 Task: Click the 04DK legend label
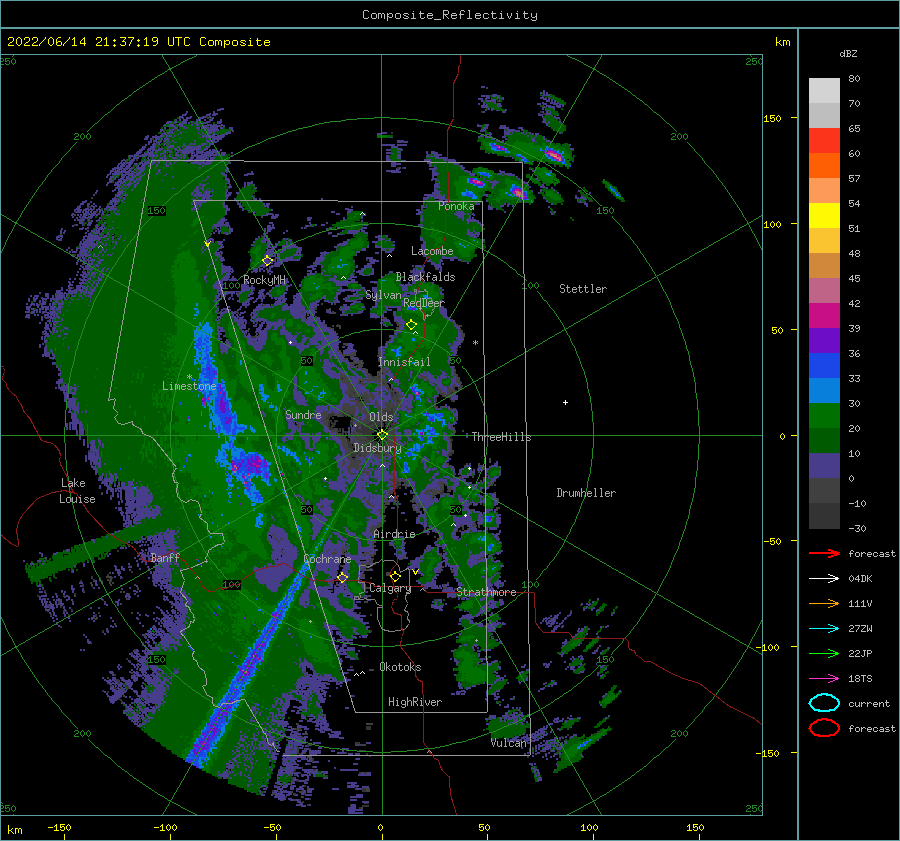[x=860, y=579]
